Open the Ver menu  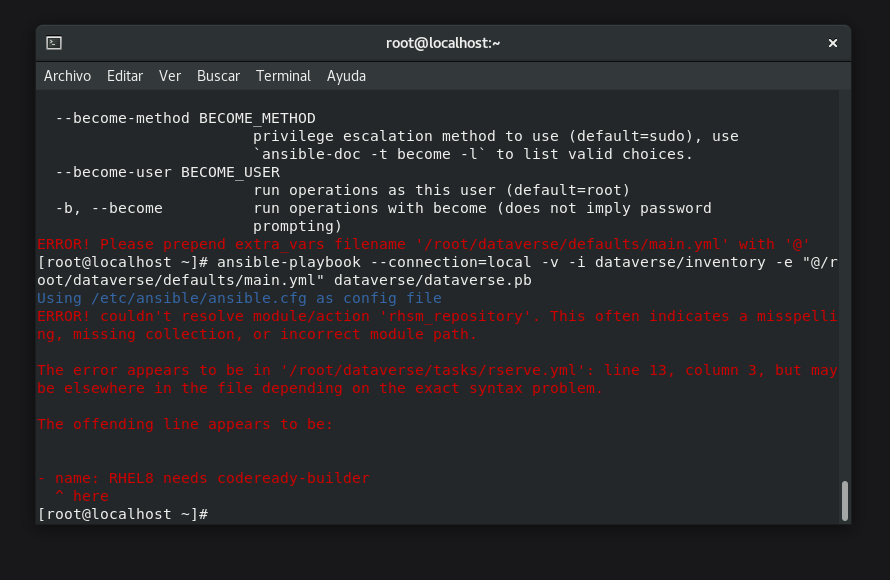170,76
